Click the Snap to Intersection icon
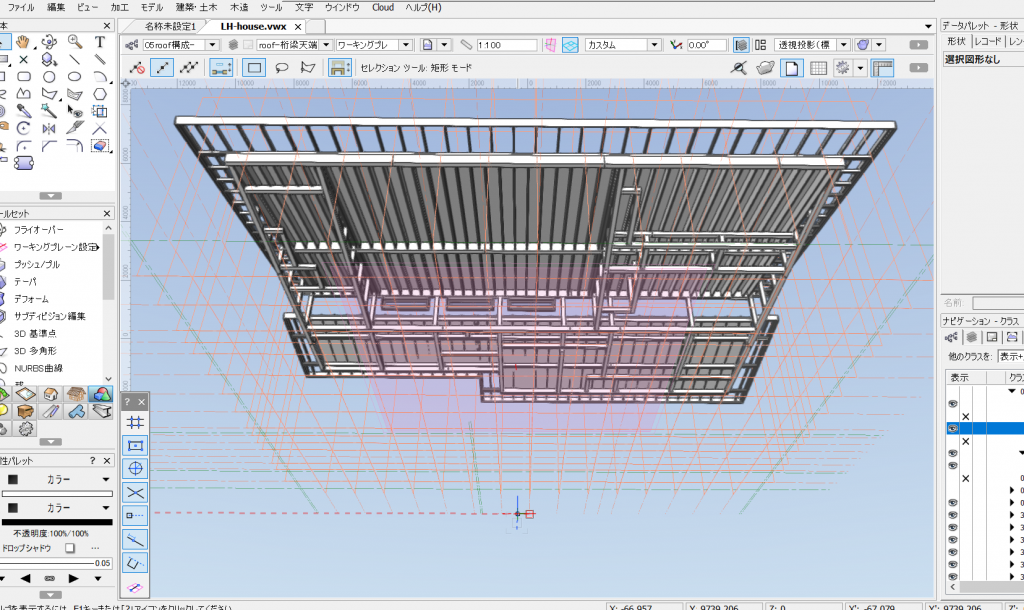Screen dimensions: 1024x610 [x=136, y=492]
